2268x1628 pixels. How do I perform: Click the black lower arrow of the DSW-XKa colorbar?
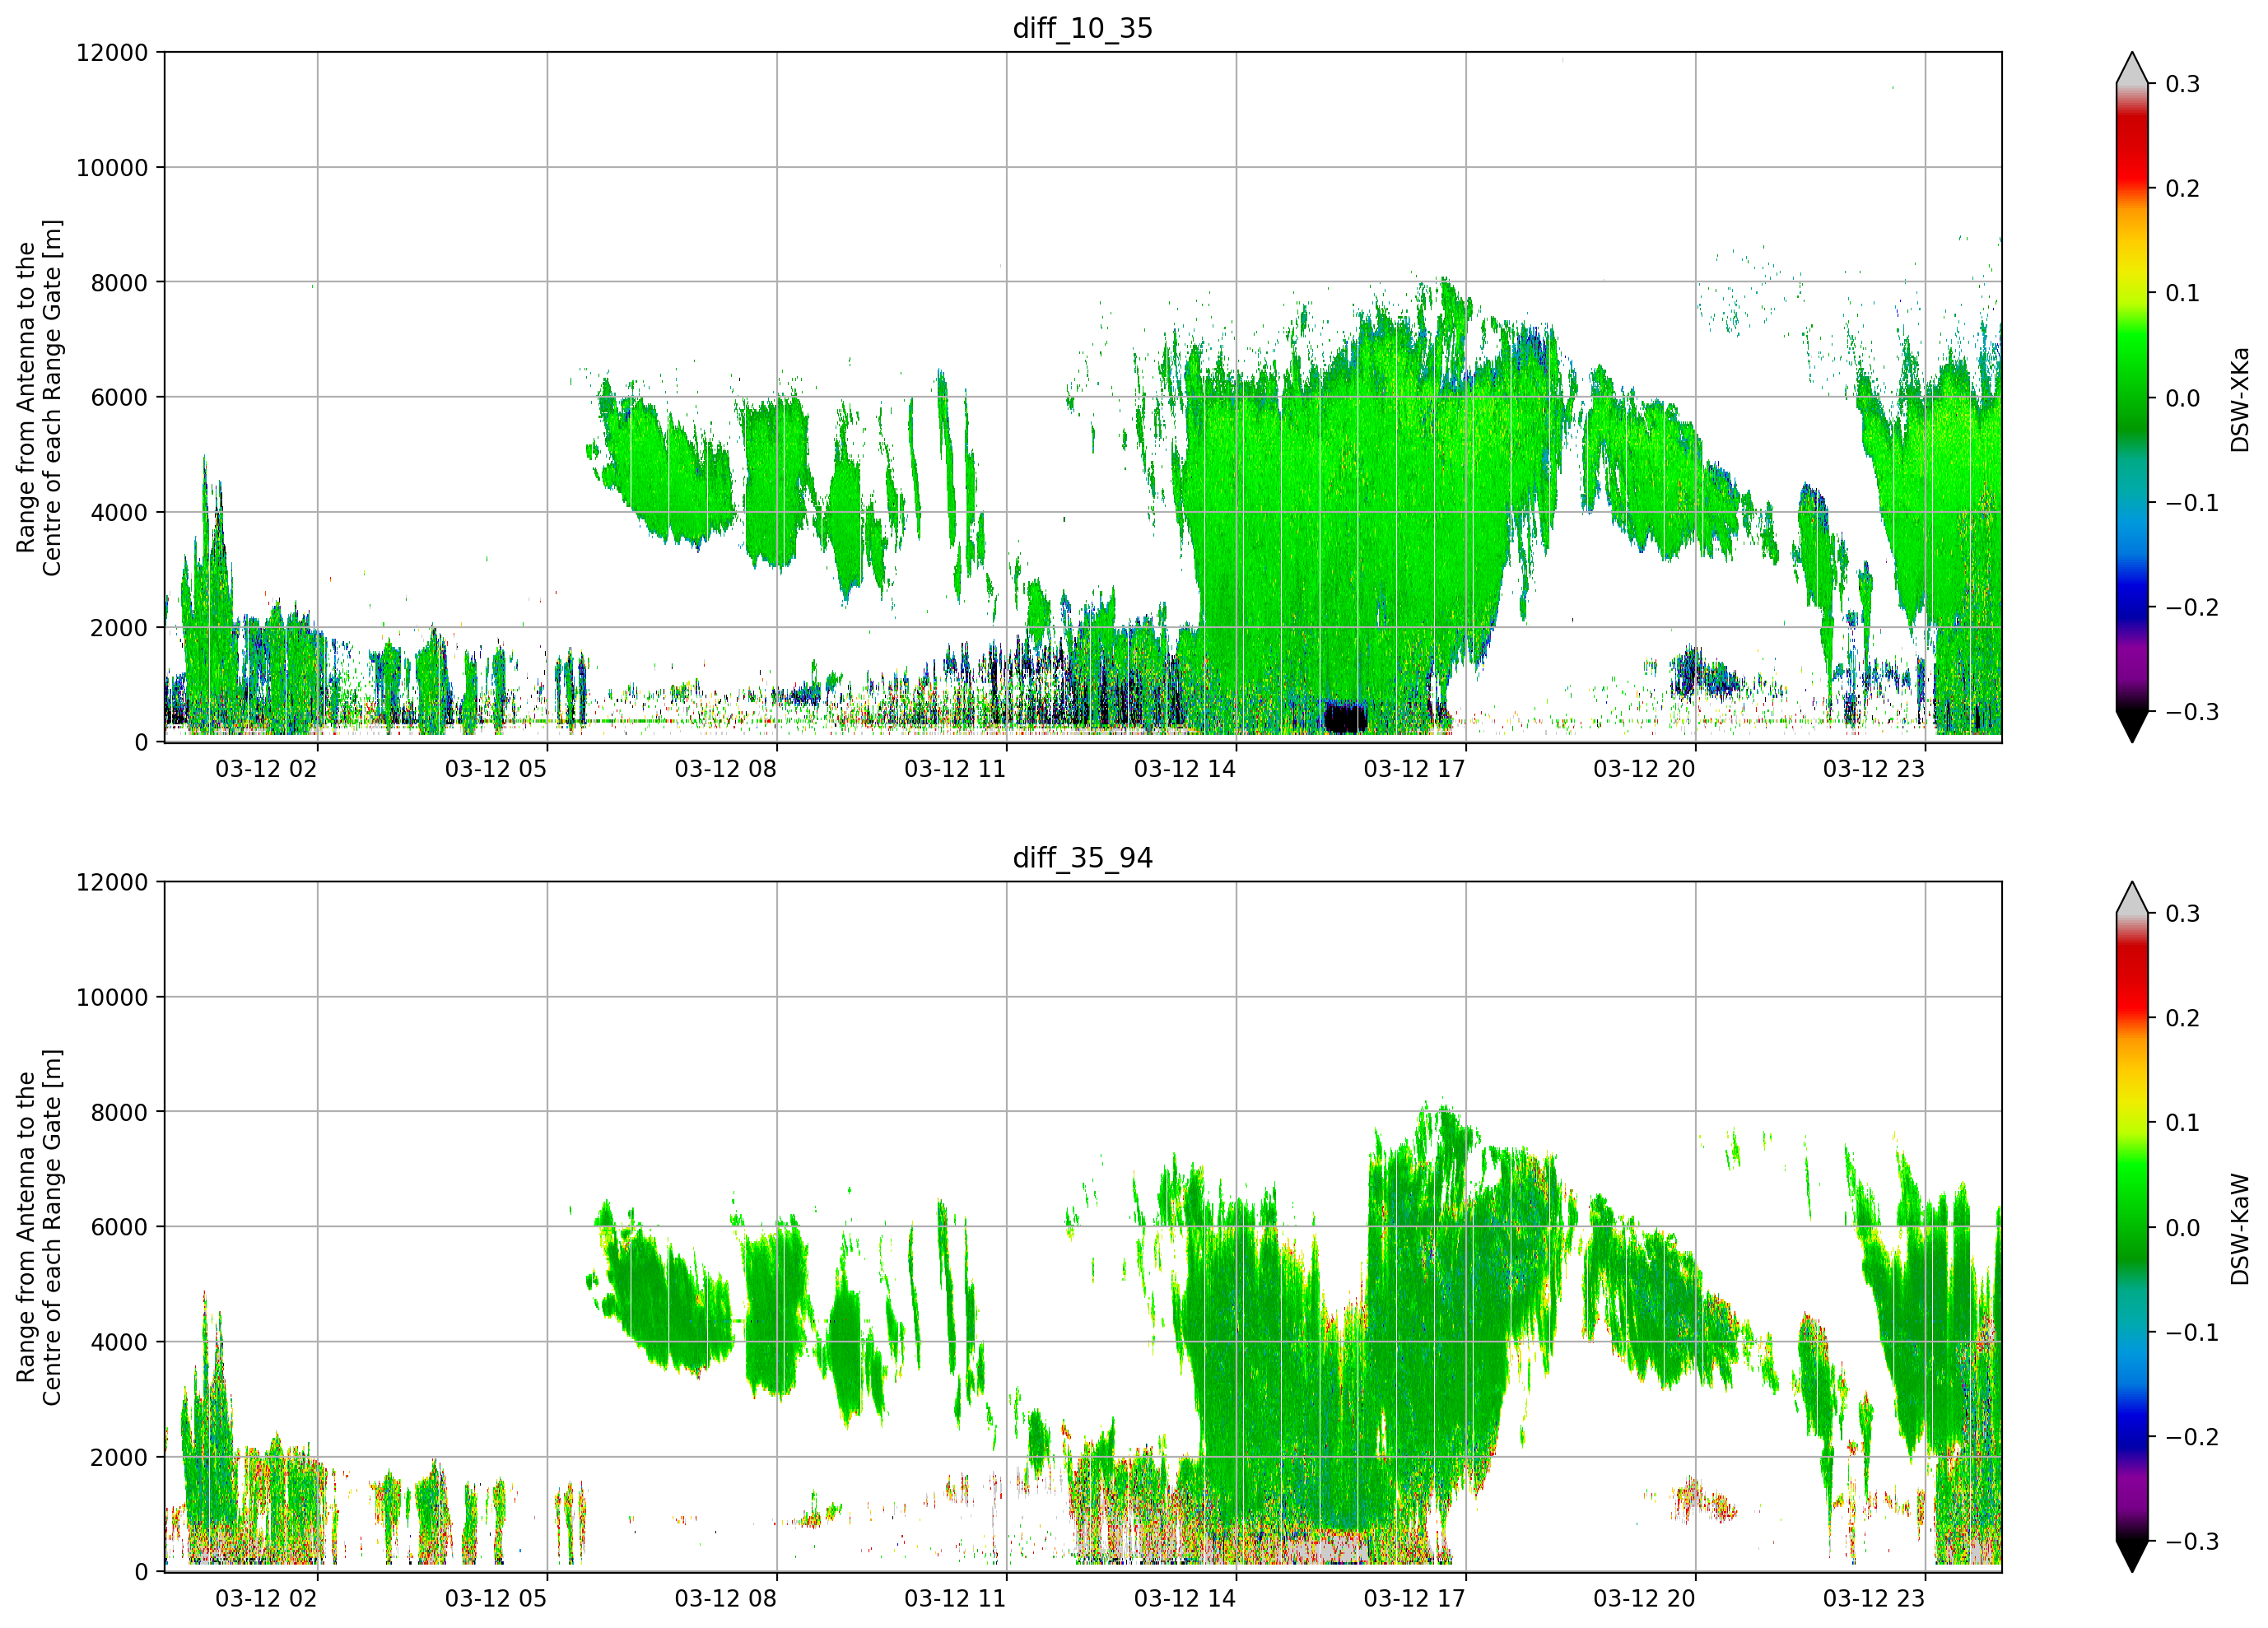coord(2132,726)
